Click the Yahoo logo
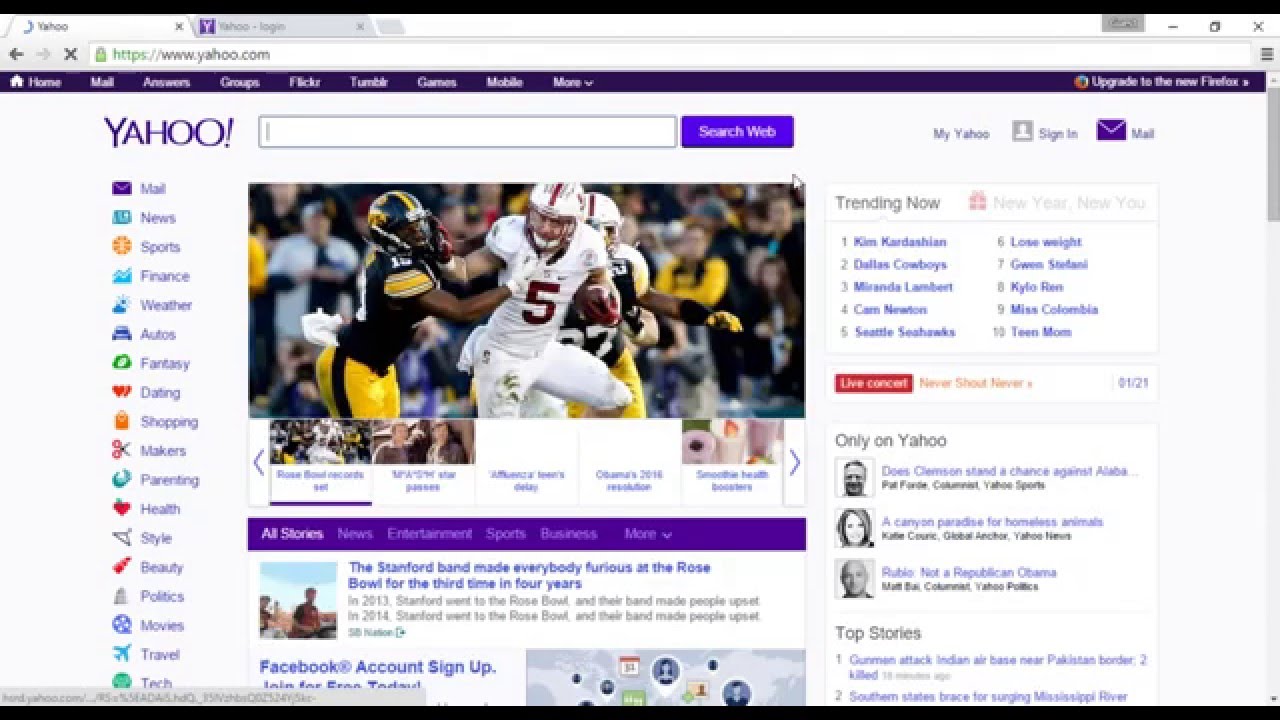The width and height of the screenshot is (1280, 720). [169, 132]
